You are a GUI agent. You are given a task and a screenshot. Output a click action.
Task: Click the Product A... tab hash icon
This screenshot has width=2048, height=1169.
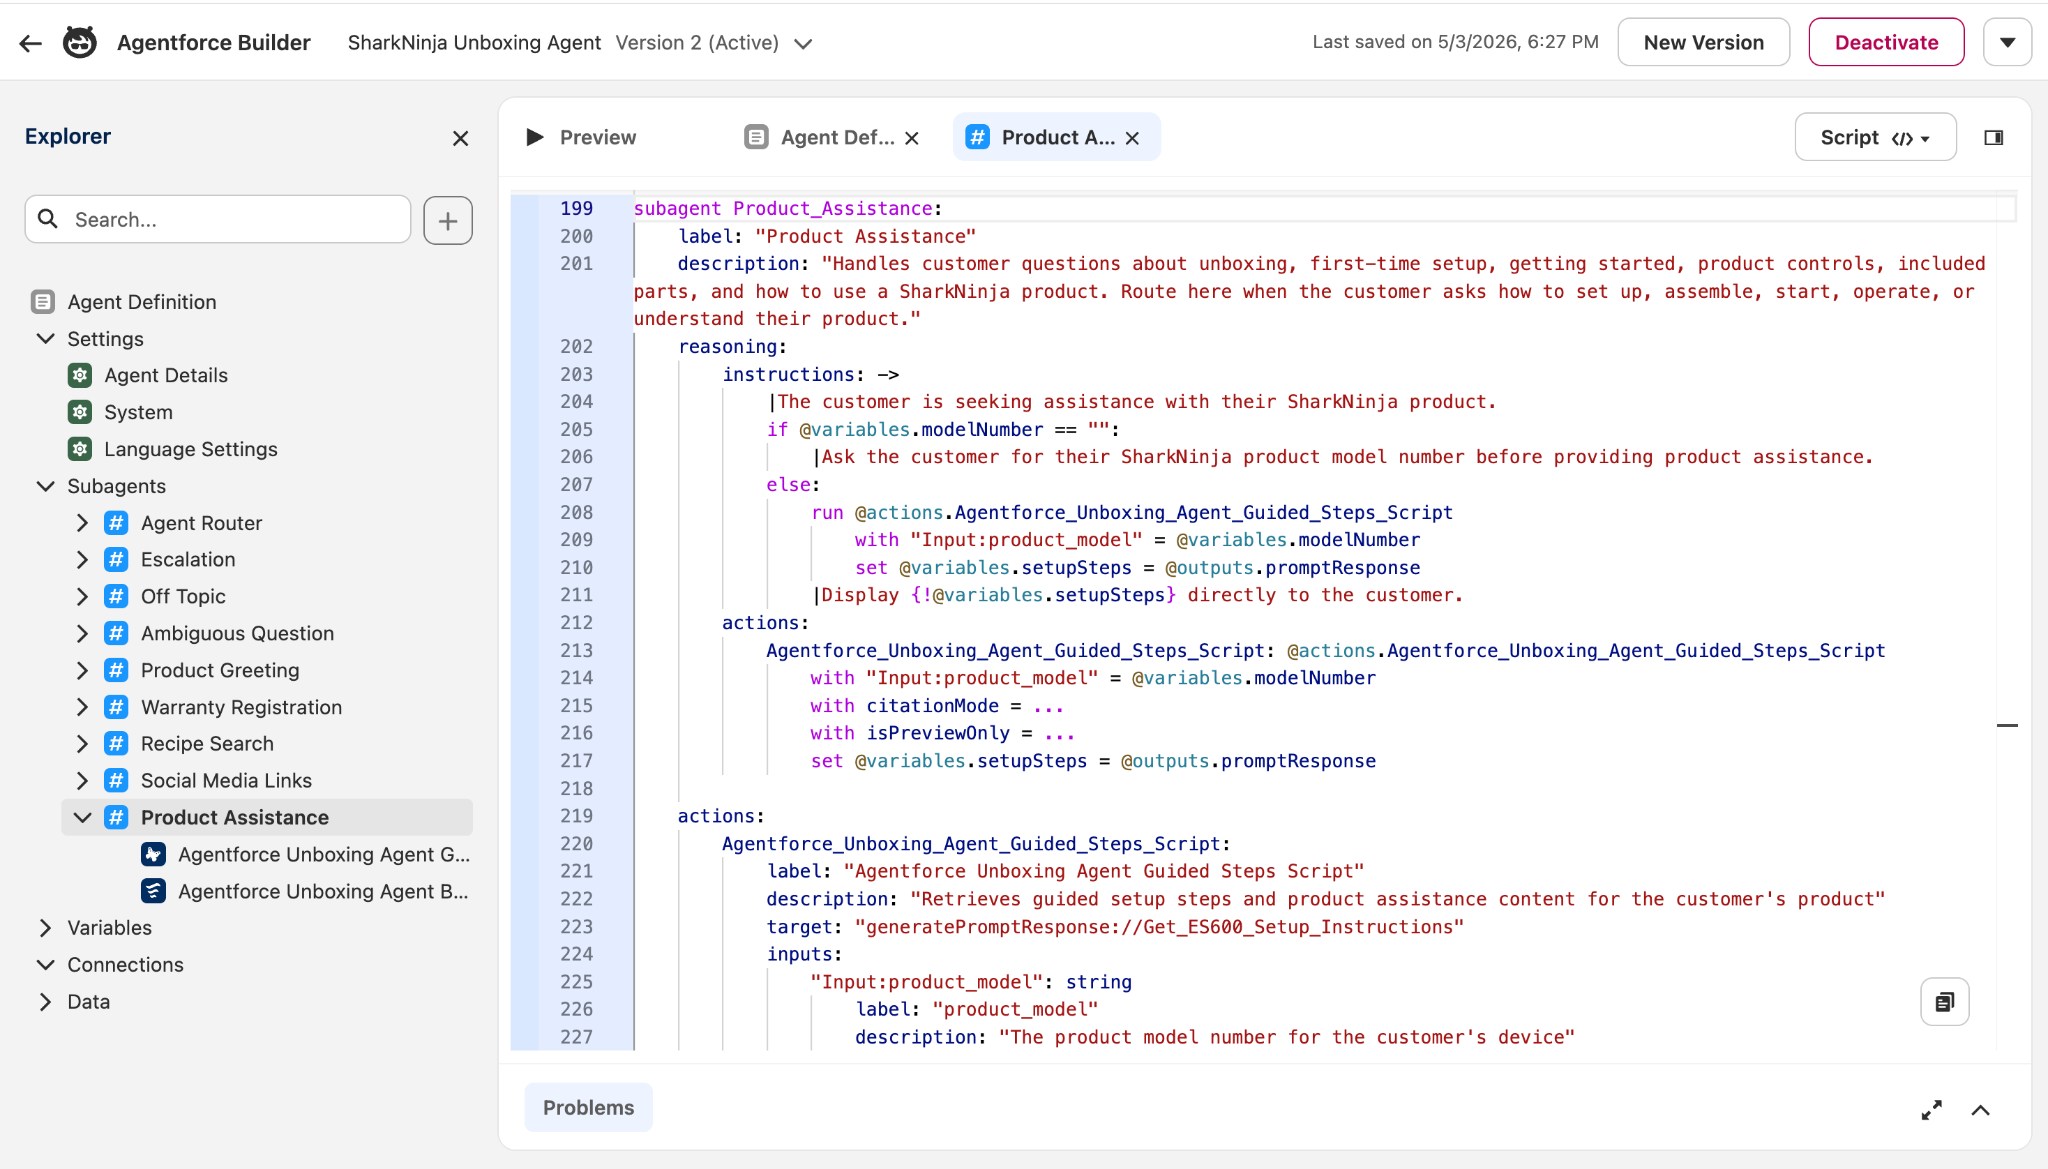(x=977, y=137)
